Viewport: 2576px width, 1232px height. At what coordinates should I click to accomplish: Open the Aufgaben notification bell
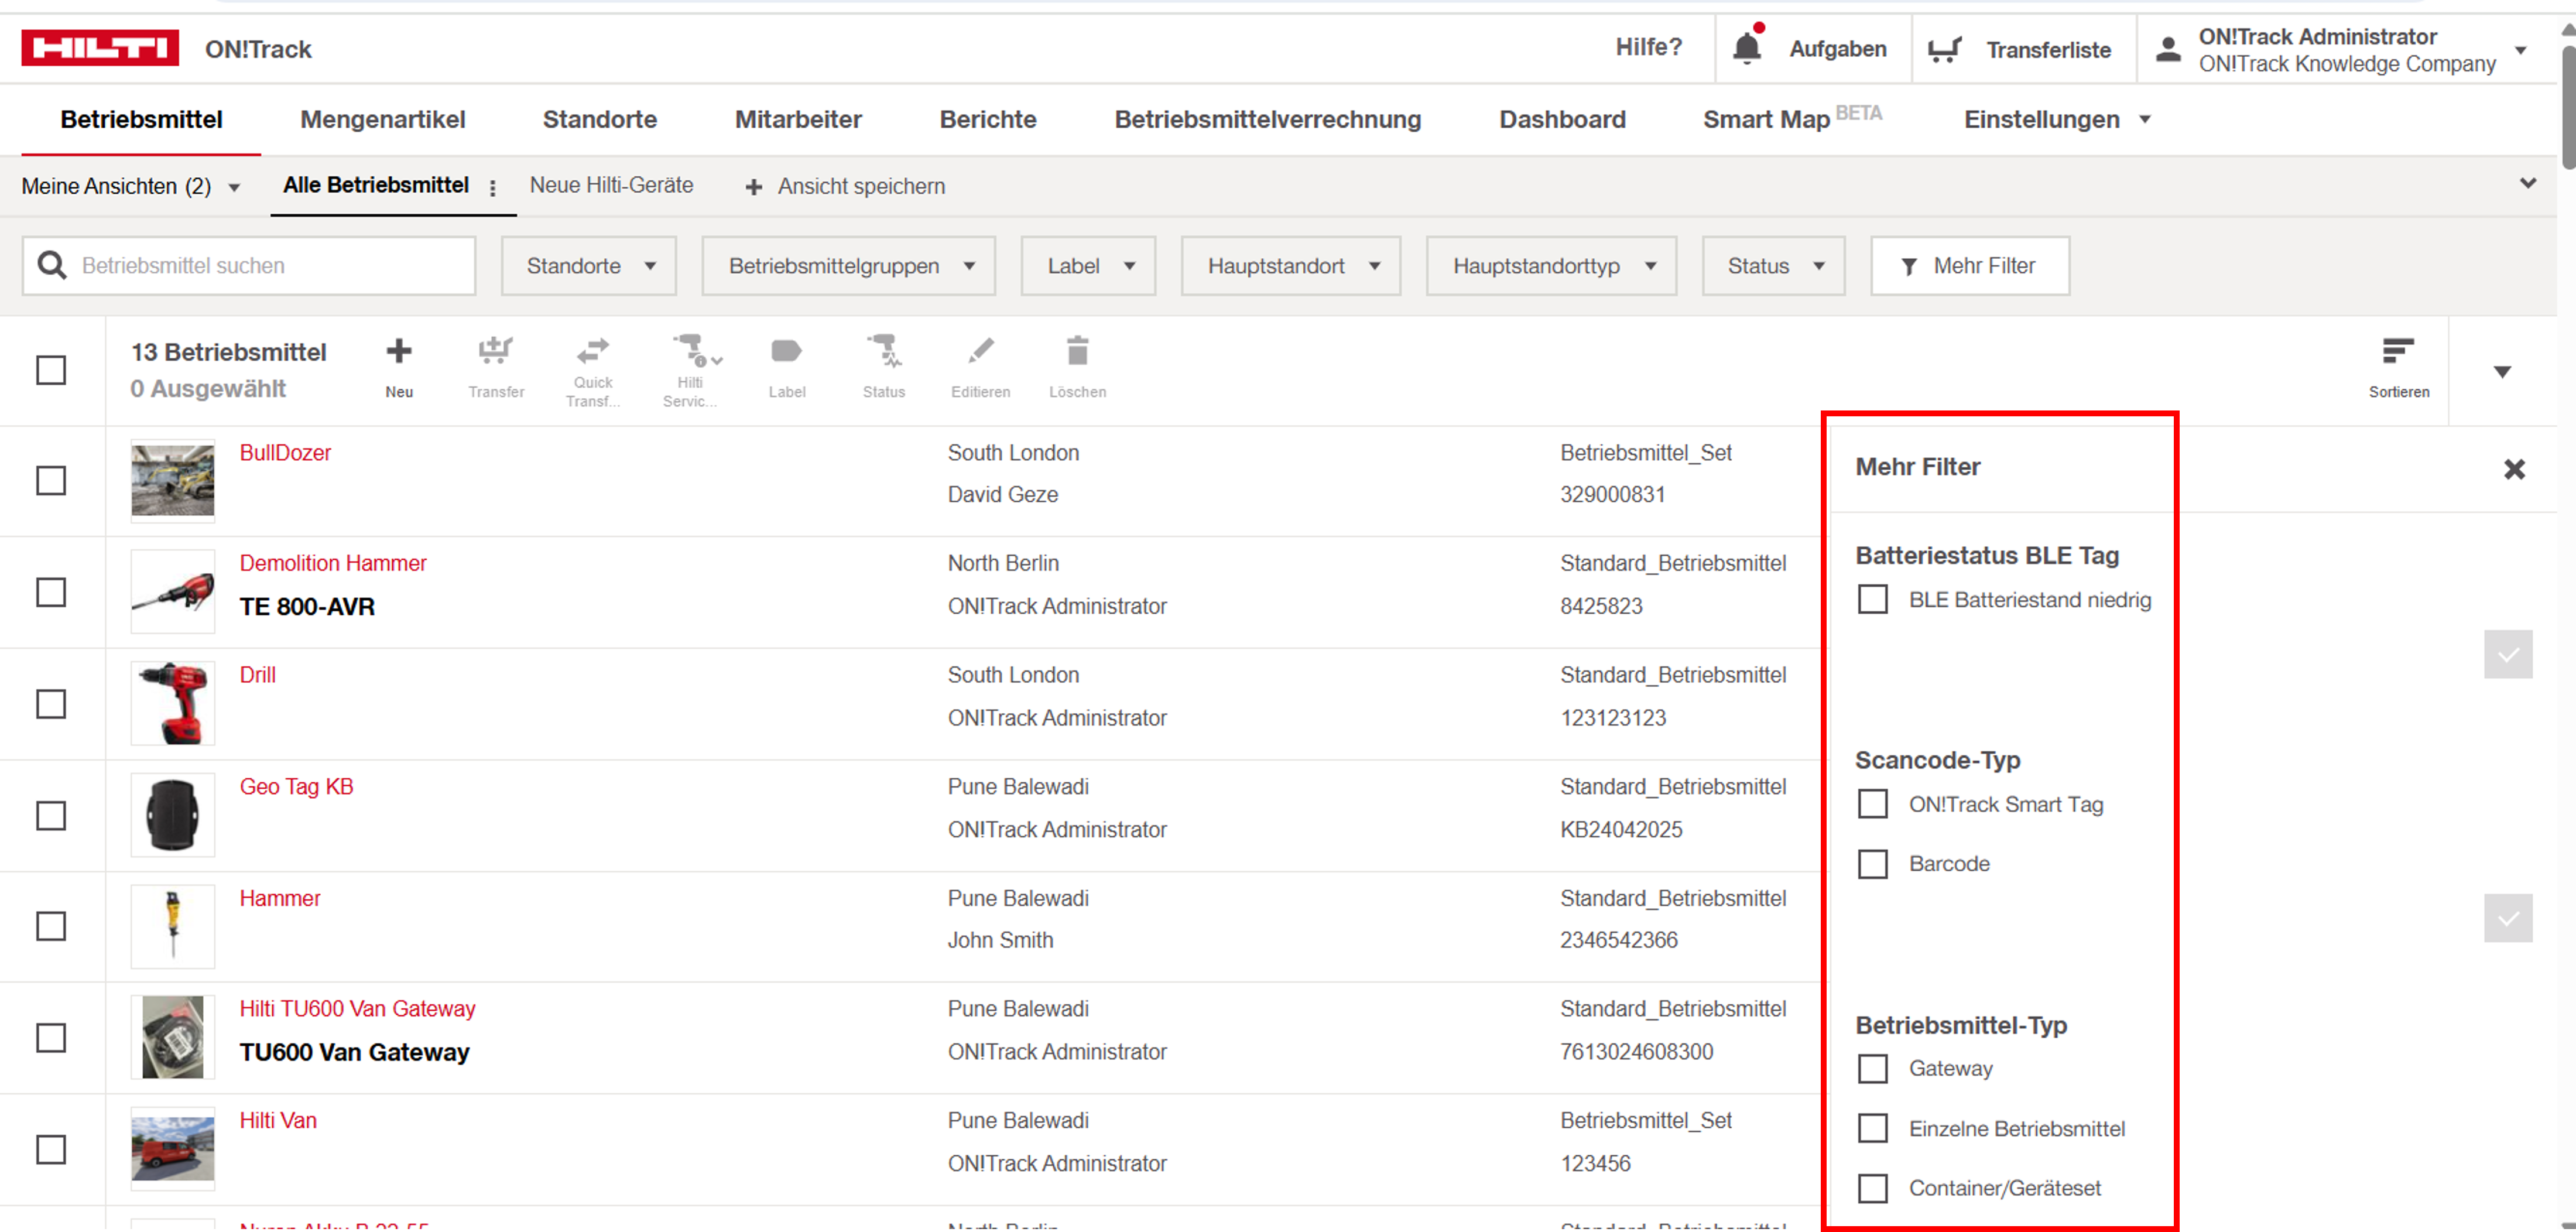1747,46
